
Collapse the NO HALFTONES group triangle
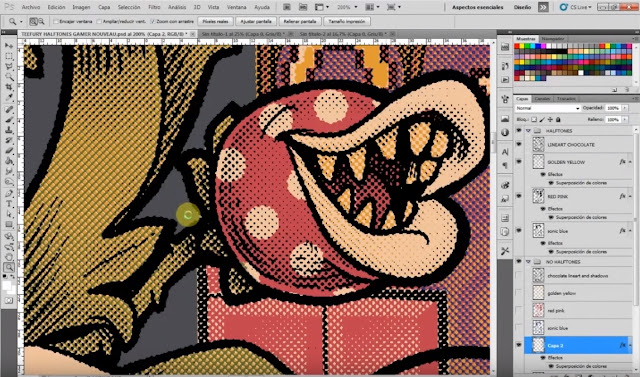[528, 262]
